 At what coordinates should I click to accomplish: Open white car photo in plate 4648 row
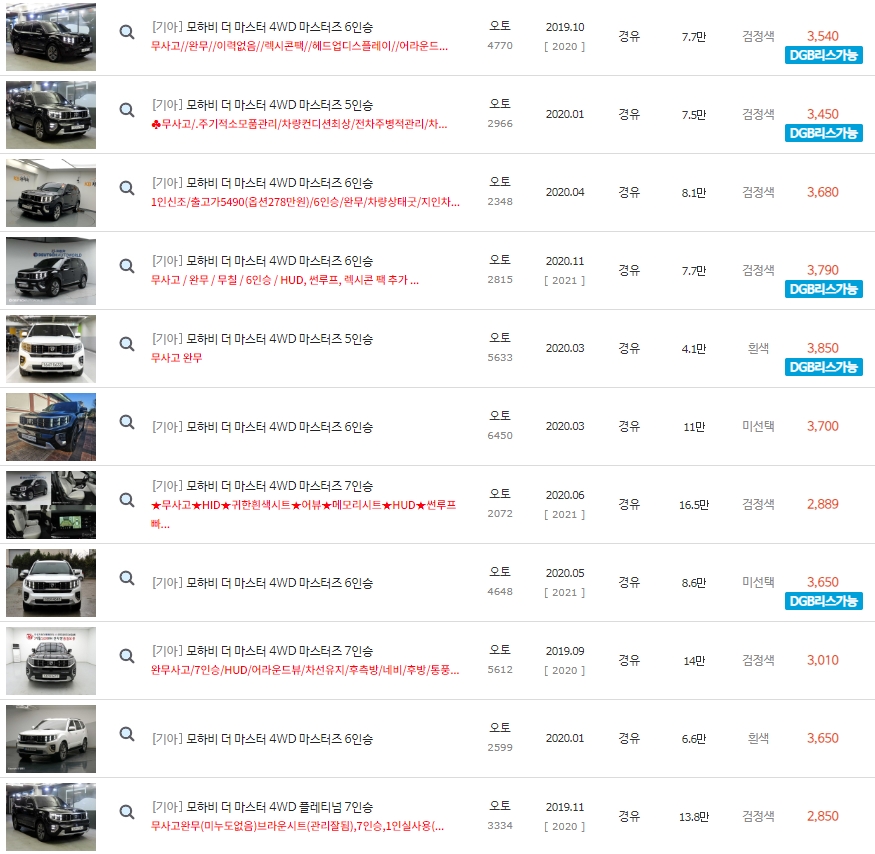tap(51, 583)
